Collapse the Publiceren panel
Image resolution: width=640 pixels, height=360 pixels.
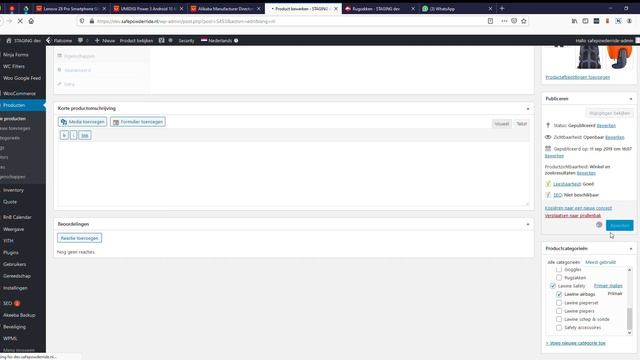click(631, 99)
